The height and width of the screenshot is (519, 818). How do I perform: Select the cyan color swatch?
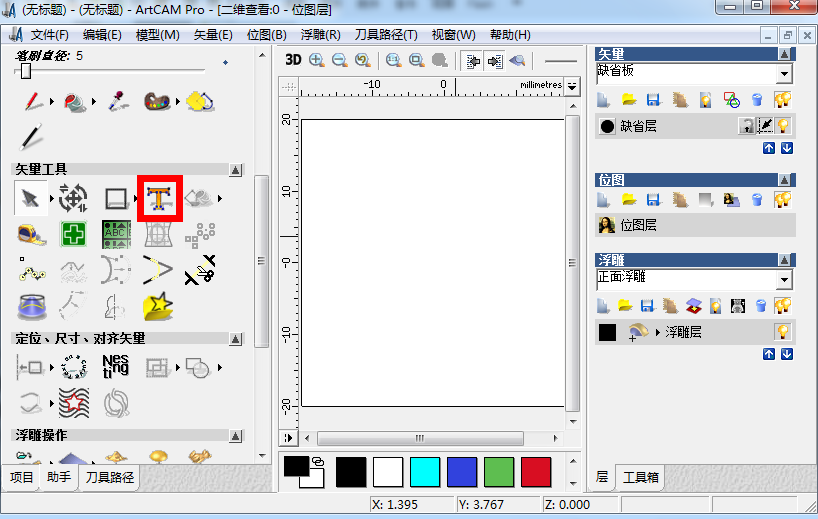[425, 472]
